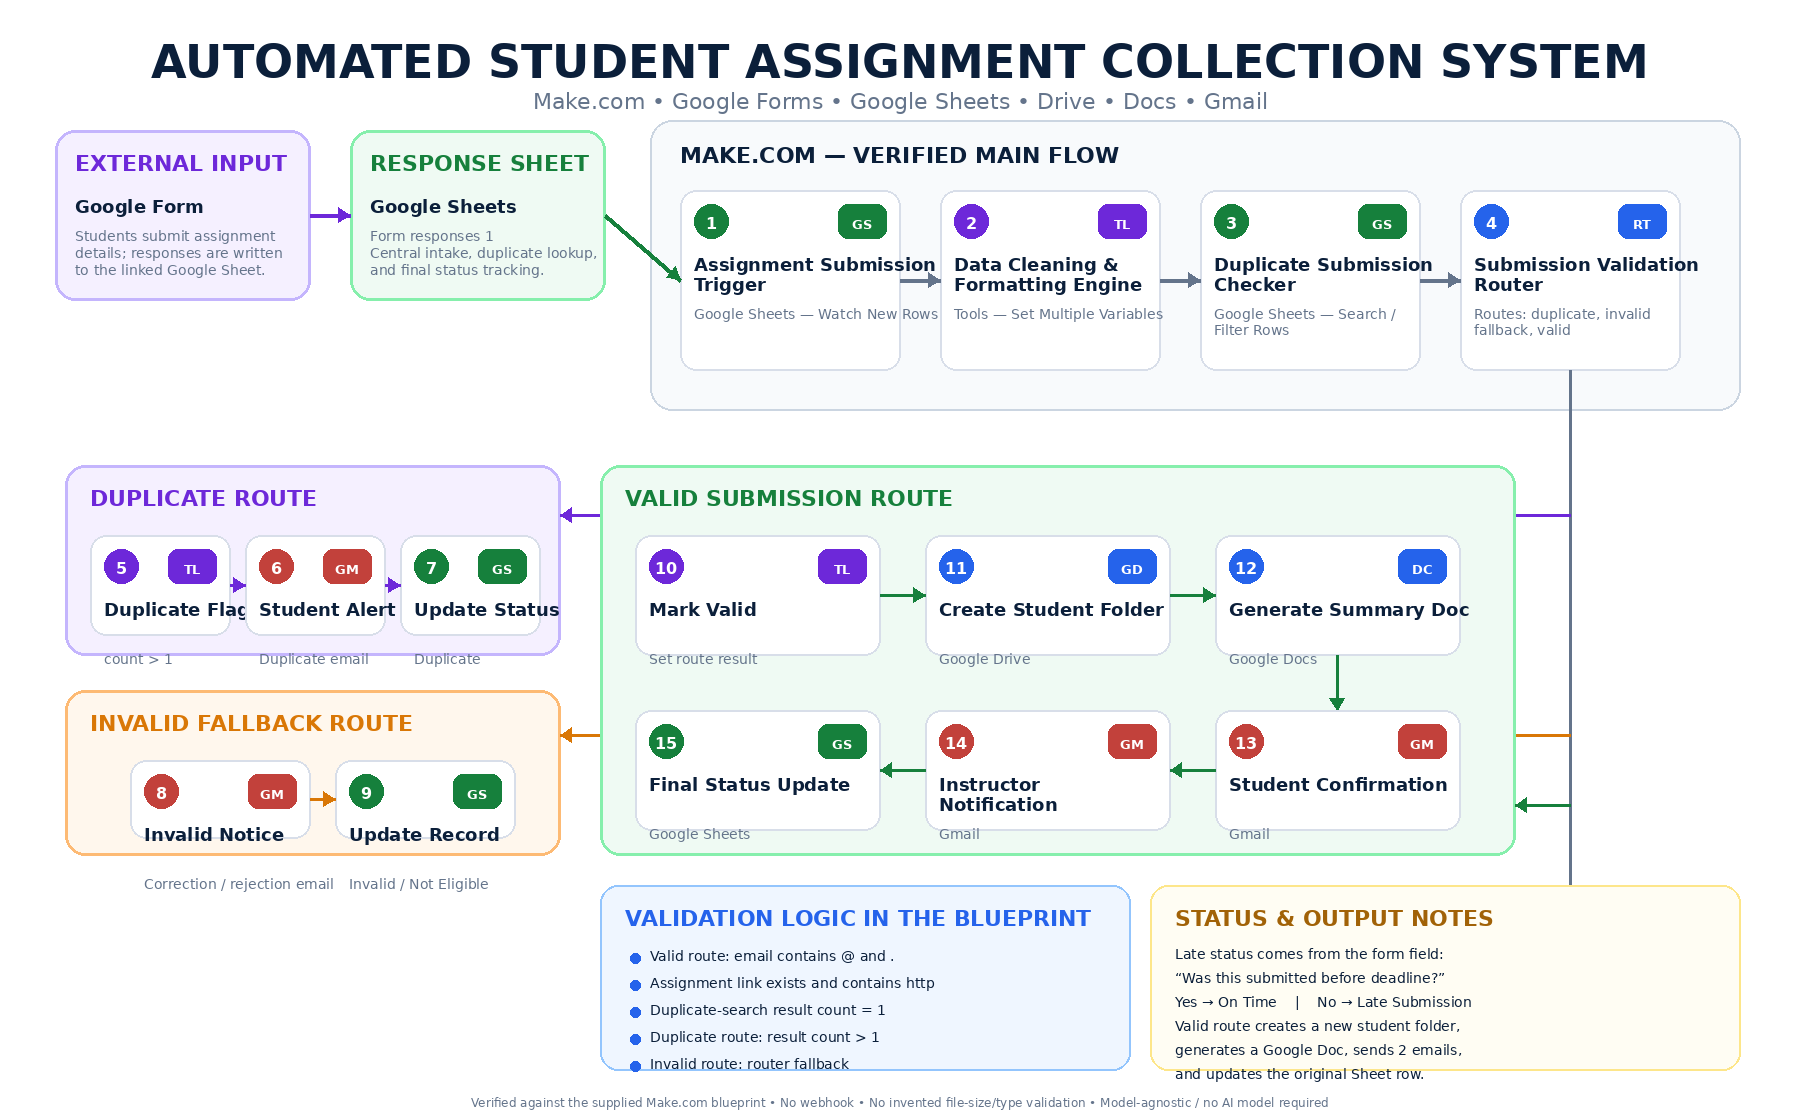
Task: Click the Submission Validation Router title
Action: (1586, 274)
